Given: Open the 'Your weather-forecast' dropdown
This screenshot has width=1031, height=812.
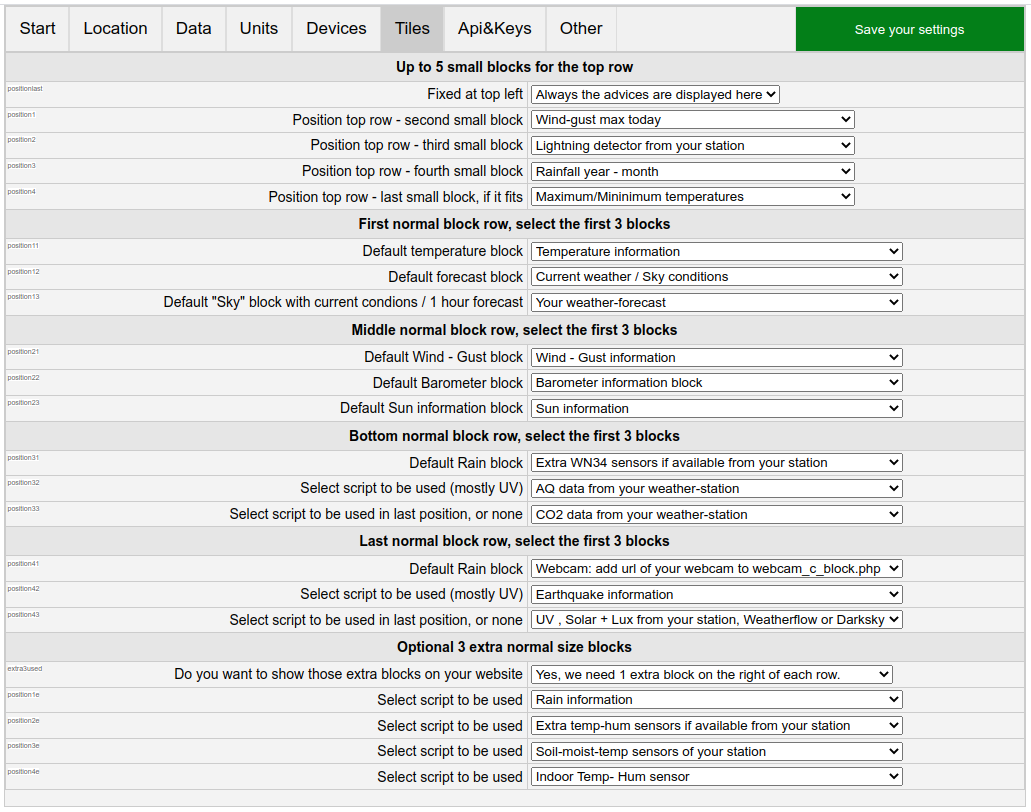Looking at the screenshot, I should (717, 302).
